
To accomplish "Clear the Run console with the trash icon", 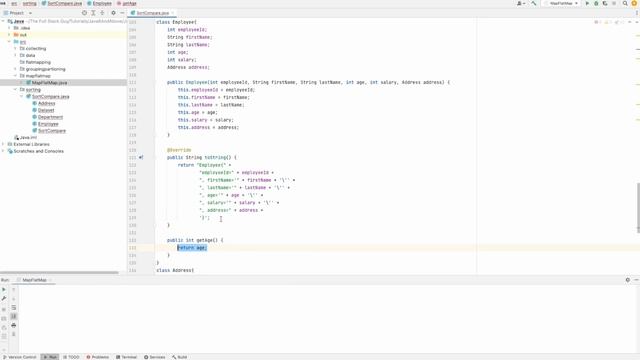I will tap(13, 334).
